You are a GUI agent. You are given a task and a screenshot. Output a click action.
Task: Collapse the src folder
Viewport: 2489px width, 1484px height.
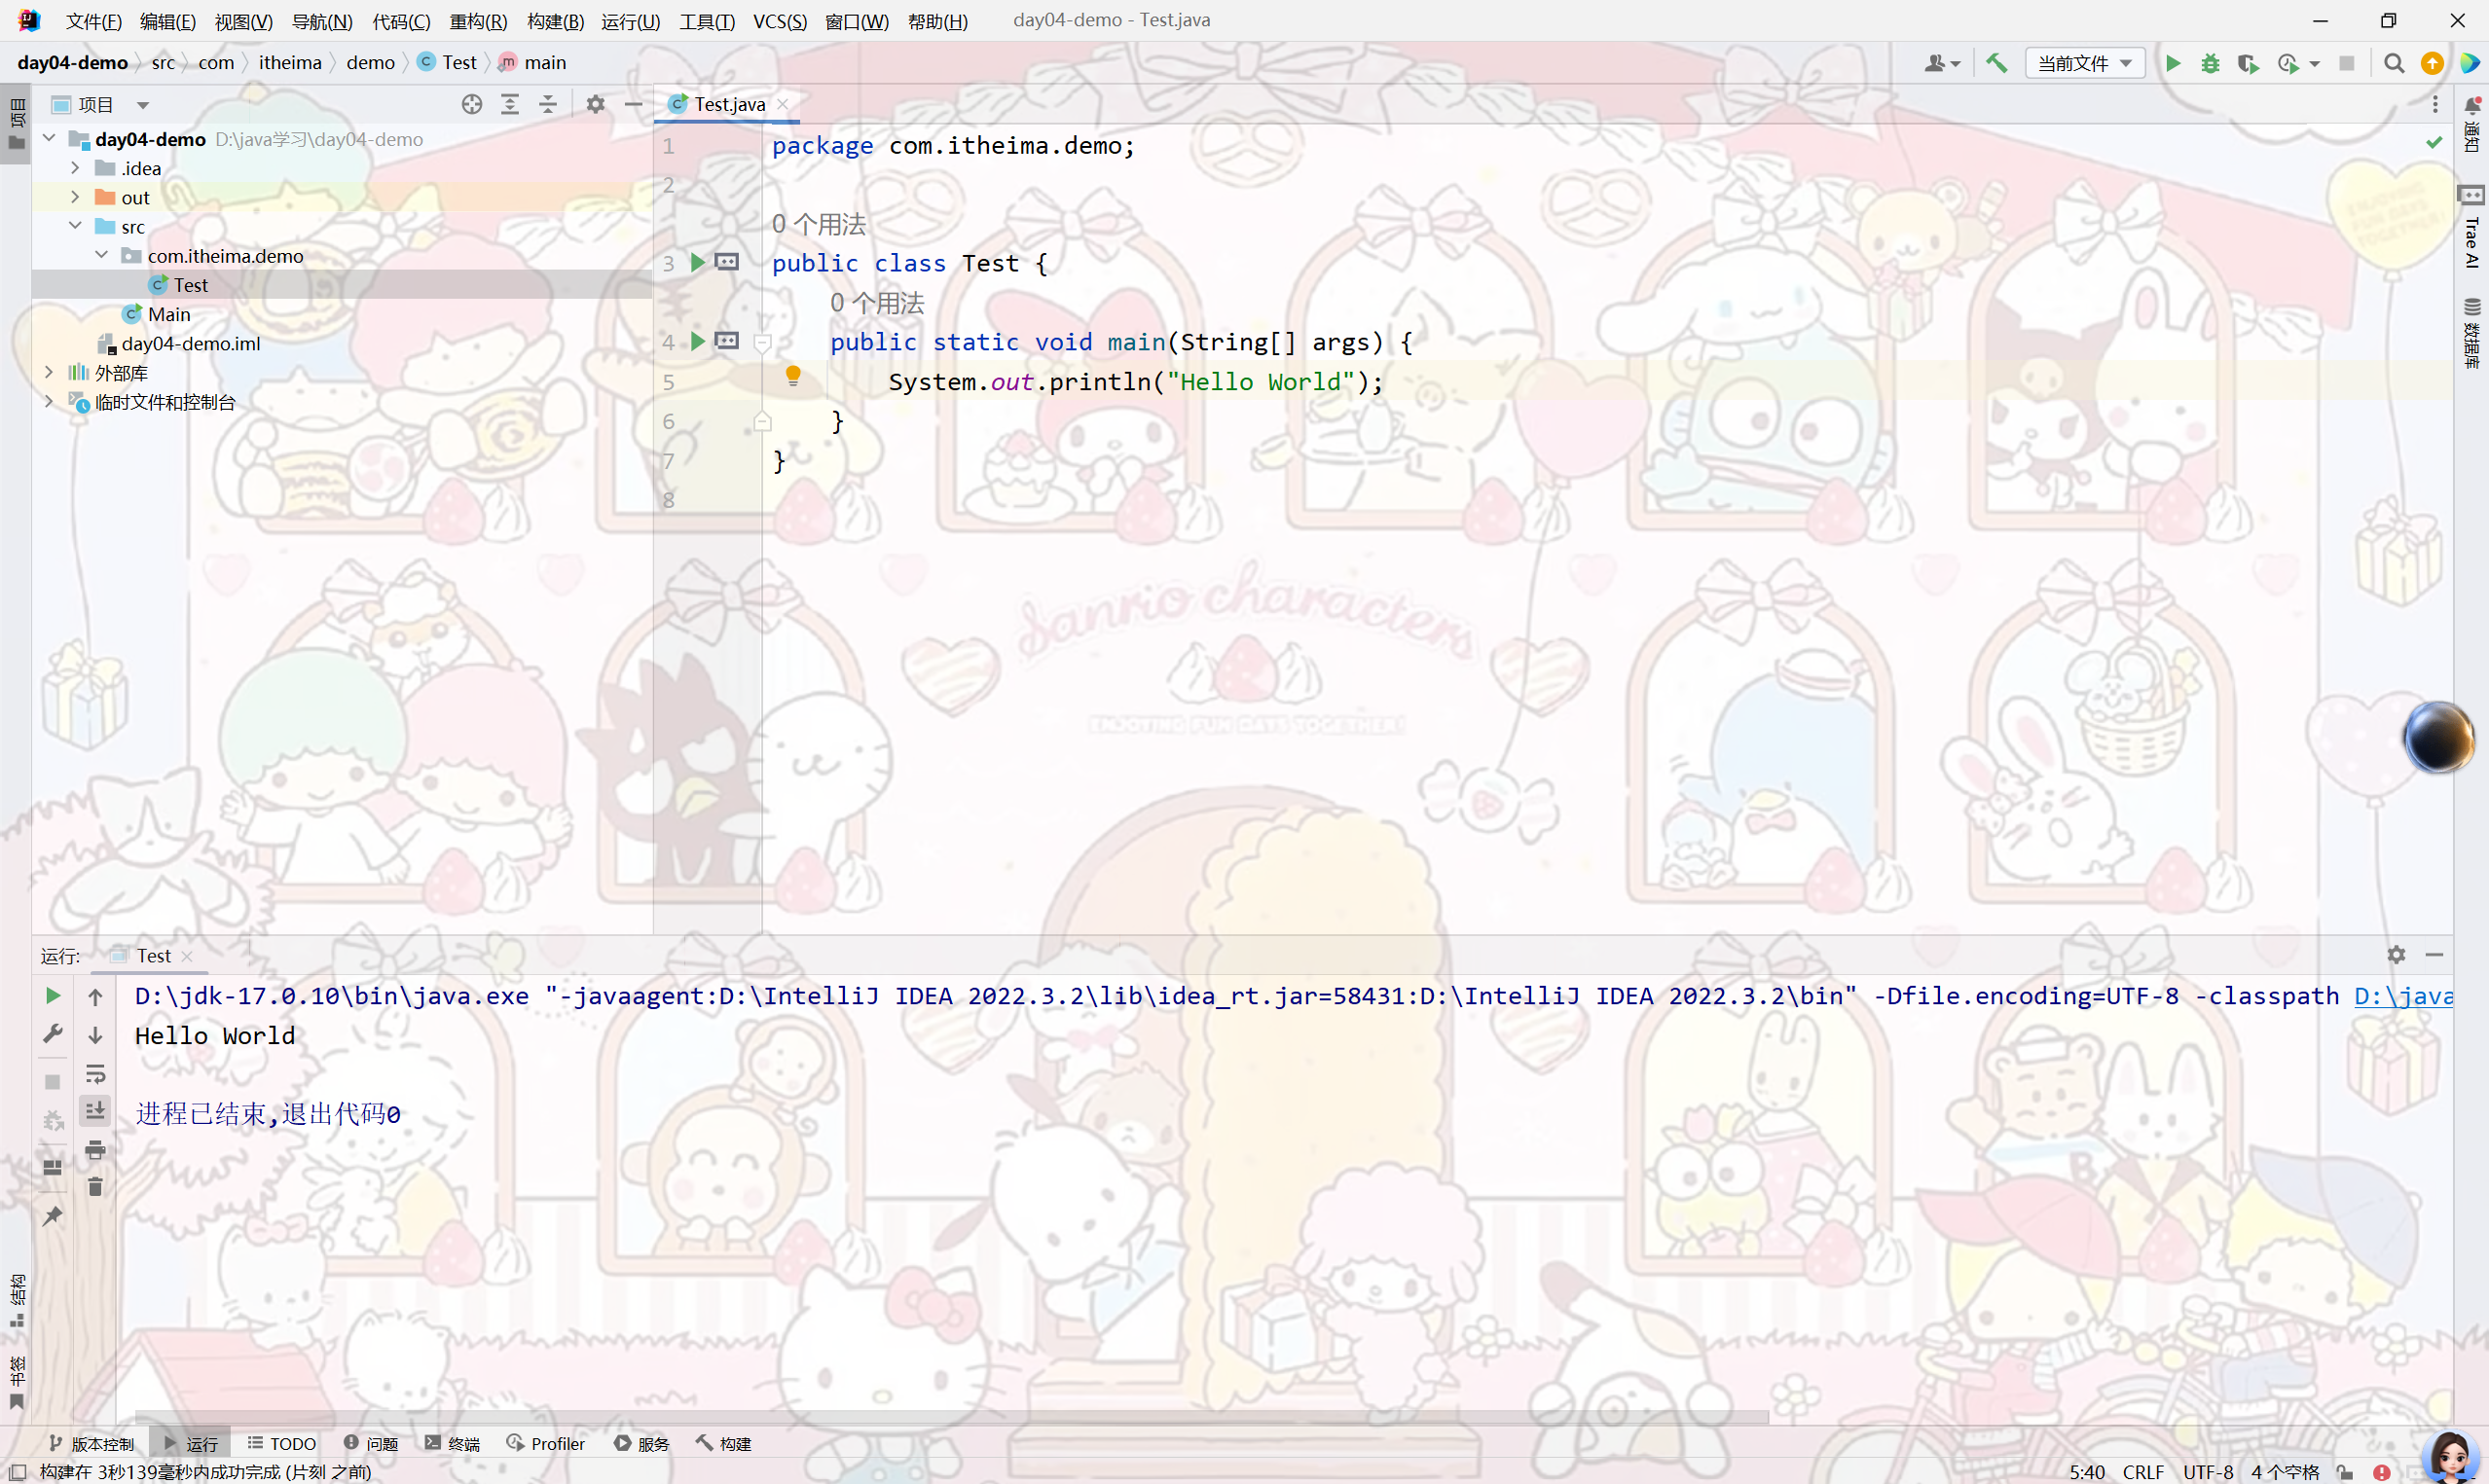(x=75, y=225)
